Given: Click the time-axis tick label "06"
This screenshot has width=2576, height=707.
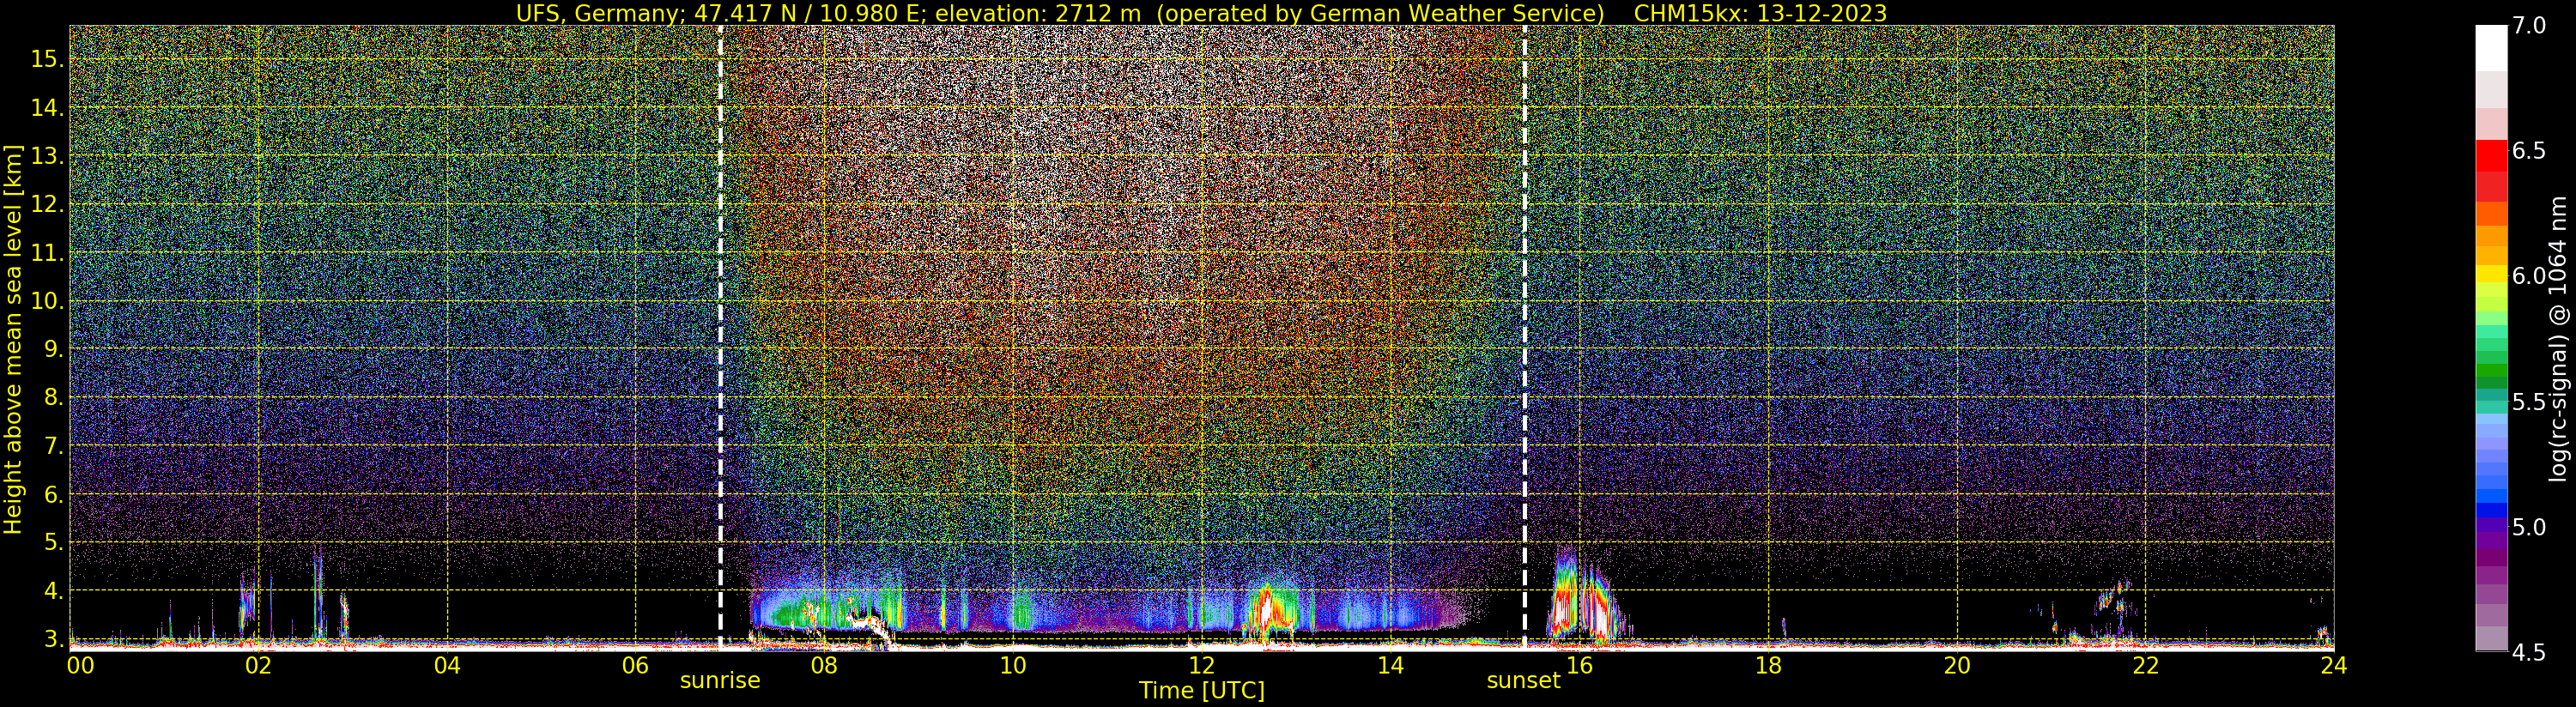Looking at the screenshot, I should point(636,665).
